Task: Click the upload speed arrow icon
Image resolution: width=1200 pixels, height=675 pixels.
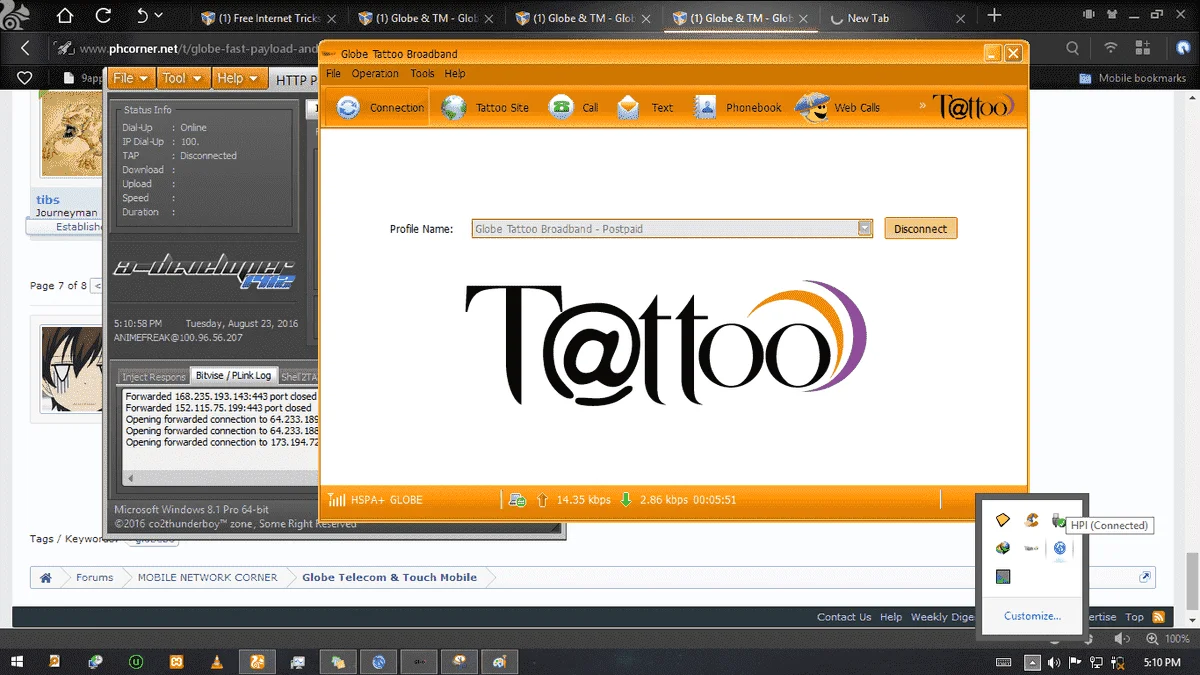Action: (542, 499)
